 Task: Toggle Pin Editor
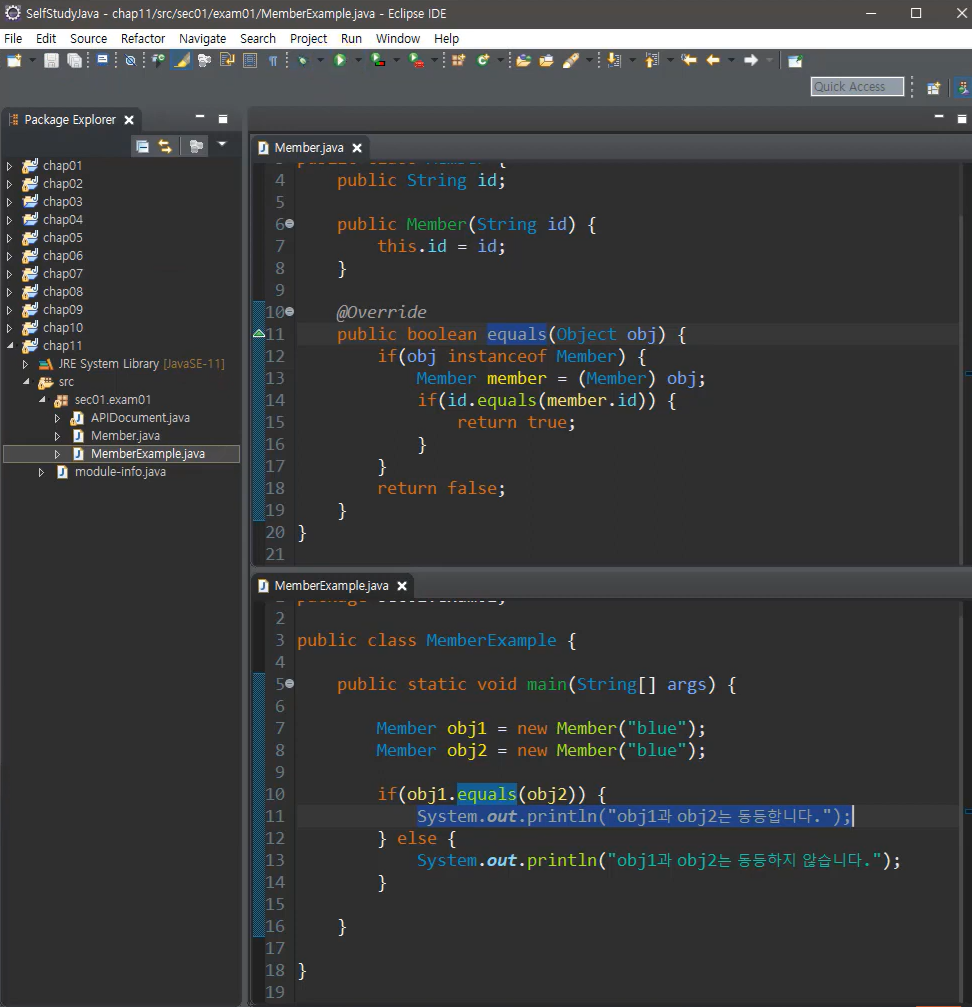795,60
